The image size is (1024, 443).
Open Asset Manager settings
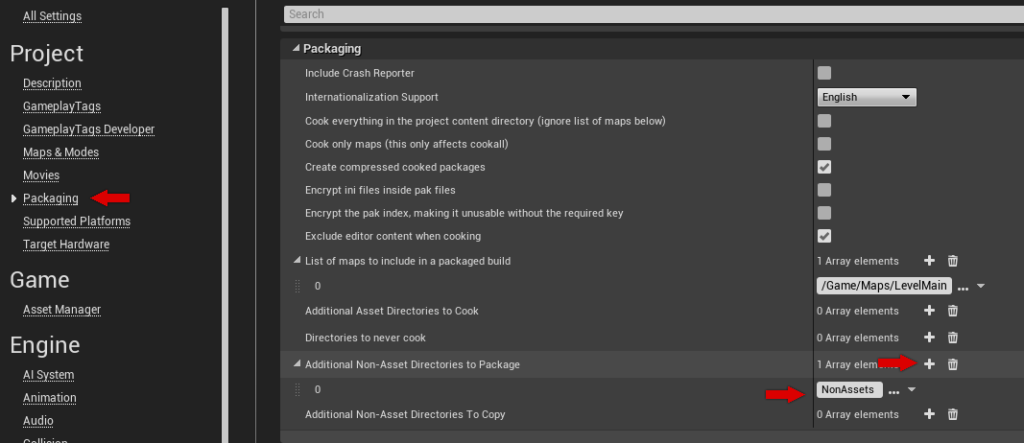(x=62, y=310)
